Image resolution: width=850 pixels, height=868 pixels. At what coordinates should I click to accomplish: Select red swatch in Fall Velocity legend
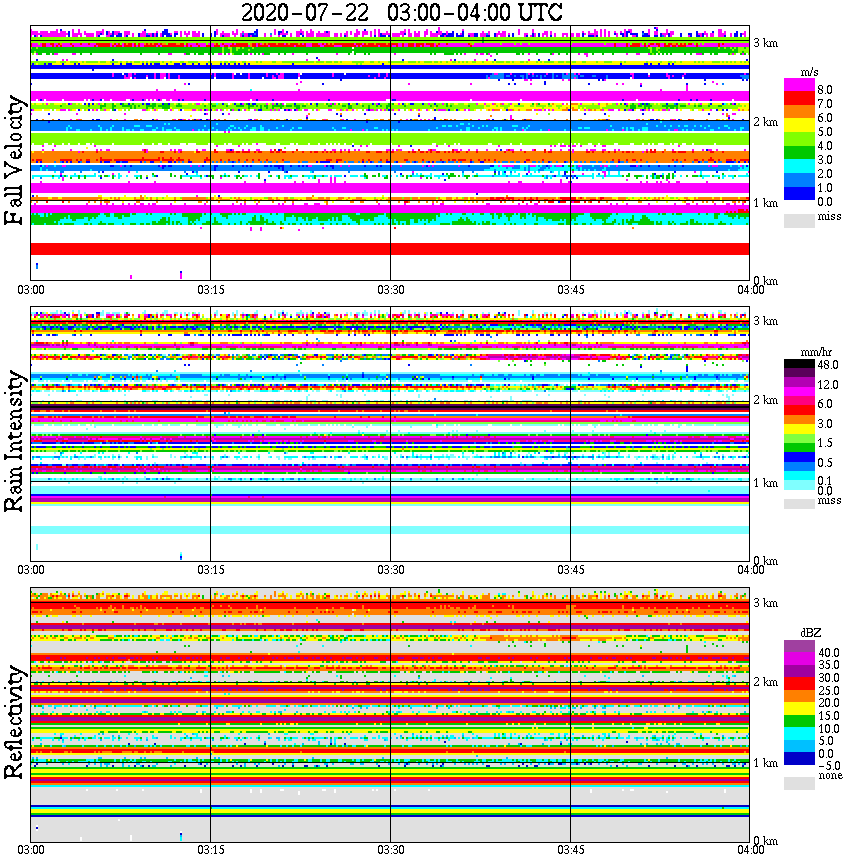pos(799,99)
